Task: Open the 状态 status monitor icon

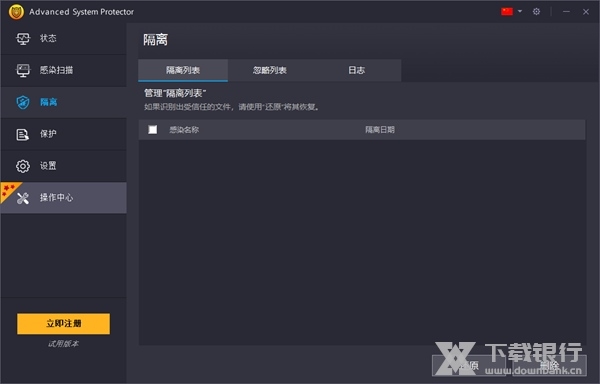Action: (23, 39)
